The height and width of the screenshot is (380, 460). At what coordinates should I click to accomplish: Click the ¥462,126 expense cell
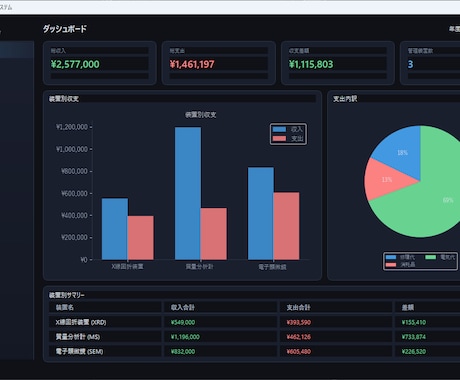(299, 337)
